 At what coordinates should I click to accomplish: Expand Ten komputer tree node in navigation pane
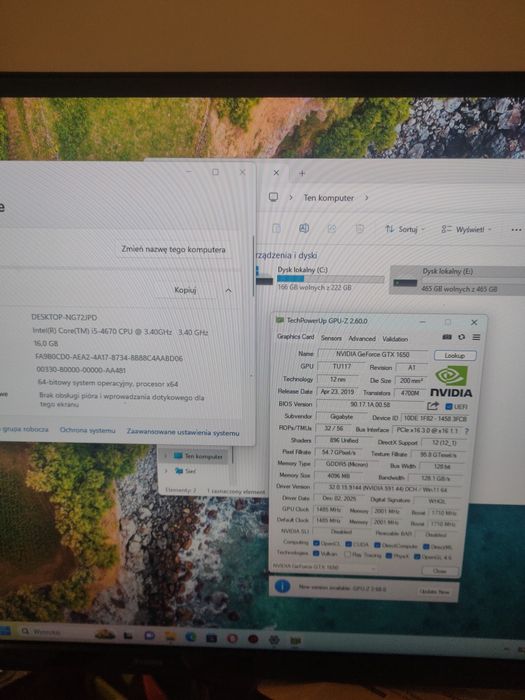pyautogui.click(x=166, y=456)
